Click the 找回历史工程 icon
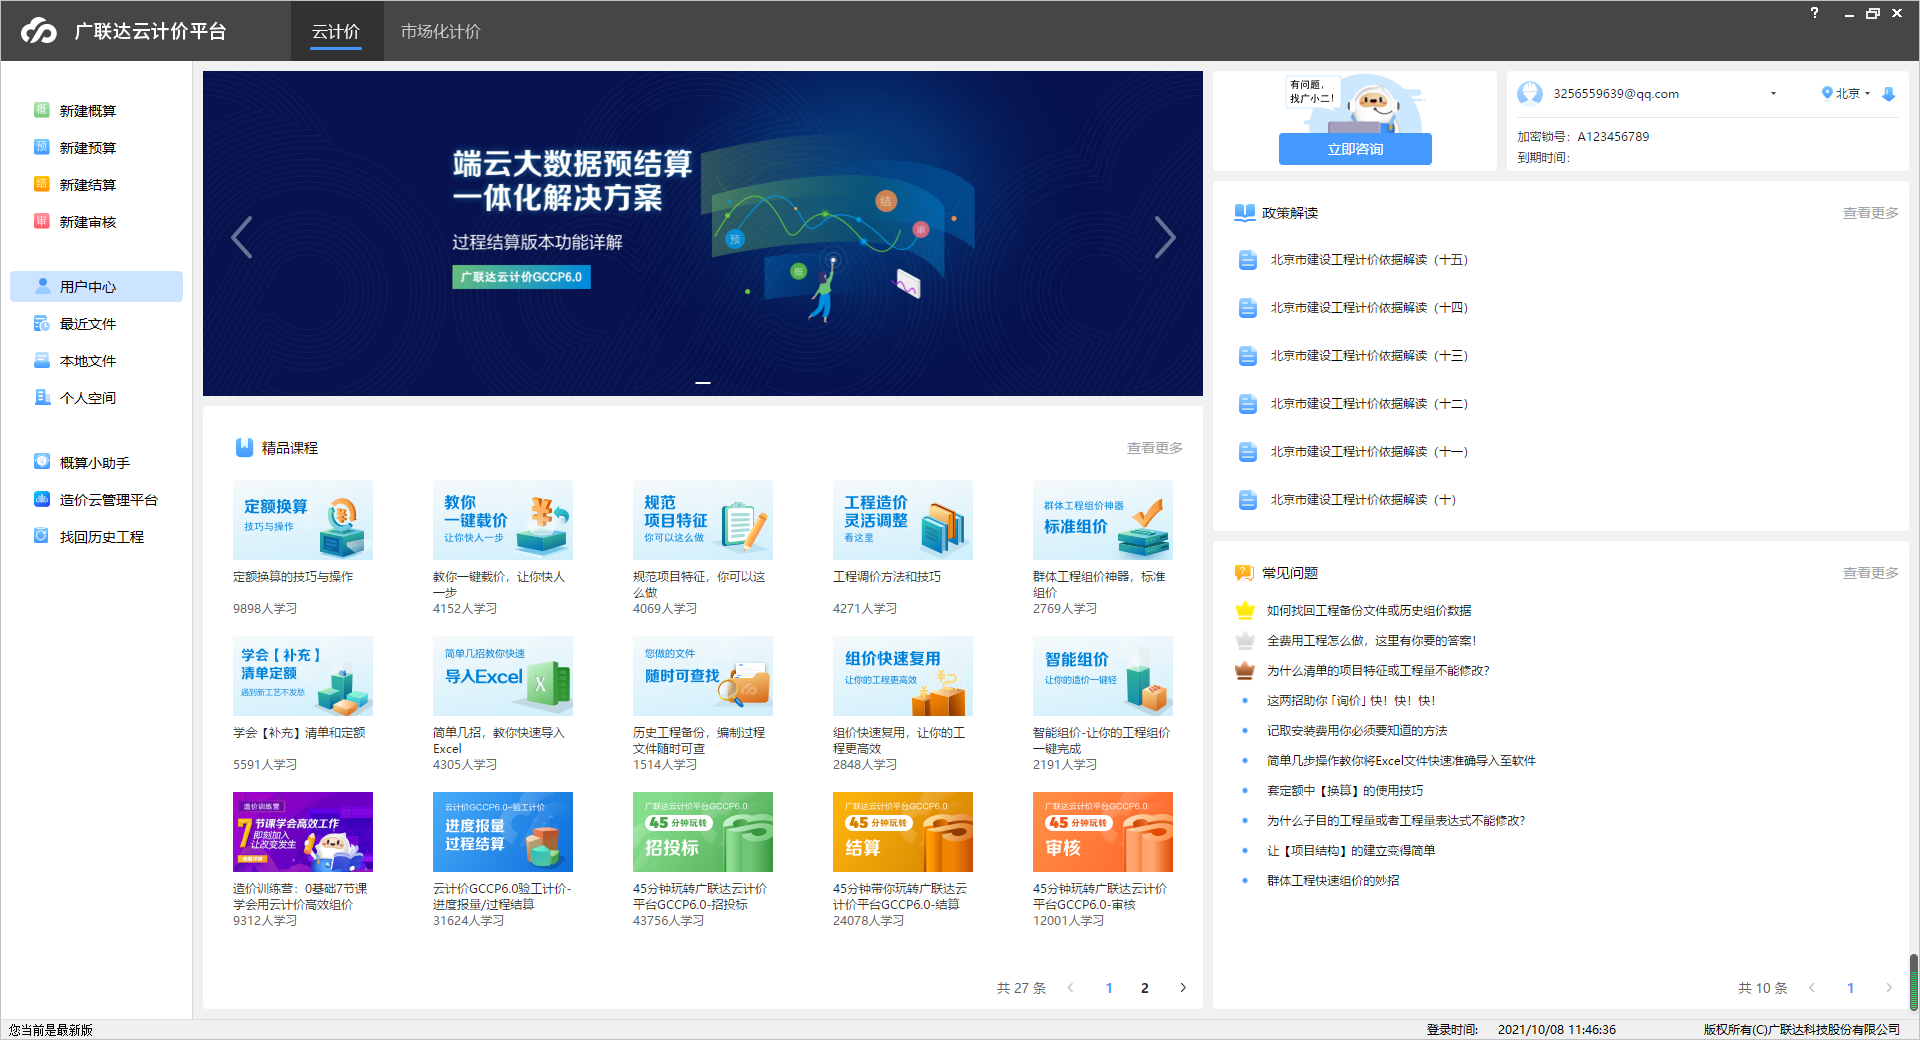This screenshot has width=1920, height=1040. (42, 536)
